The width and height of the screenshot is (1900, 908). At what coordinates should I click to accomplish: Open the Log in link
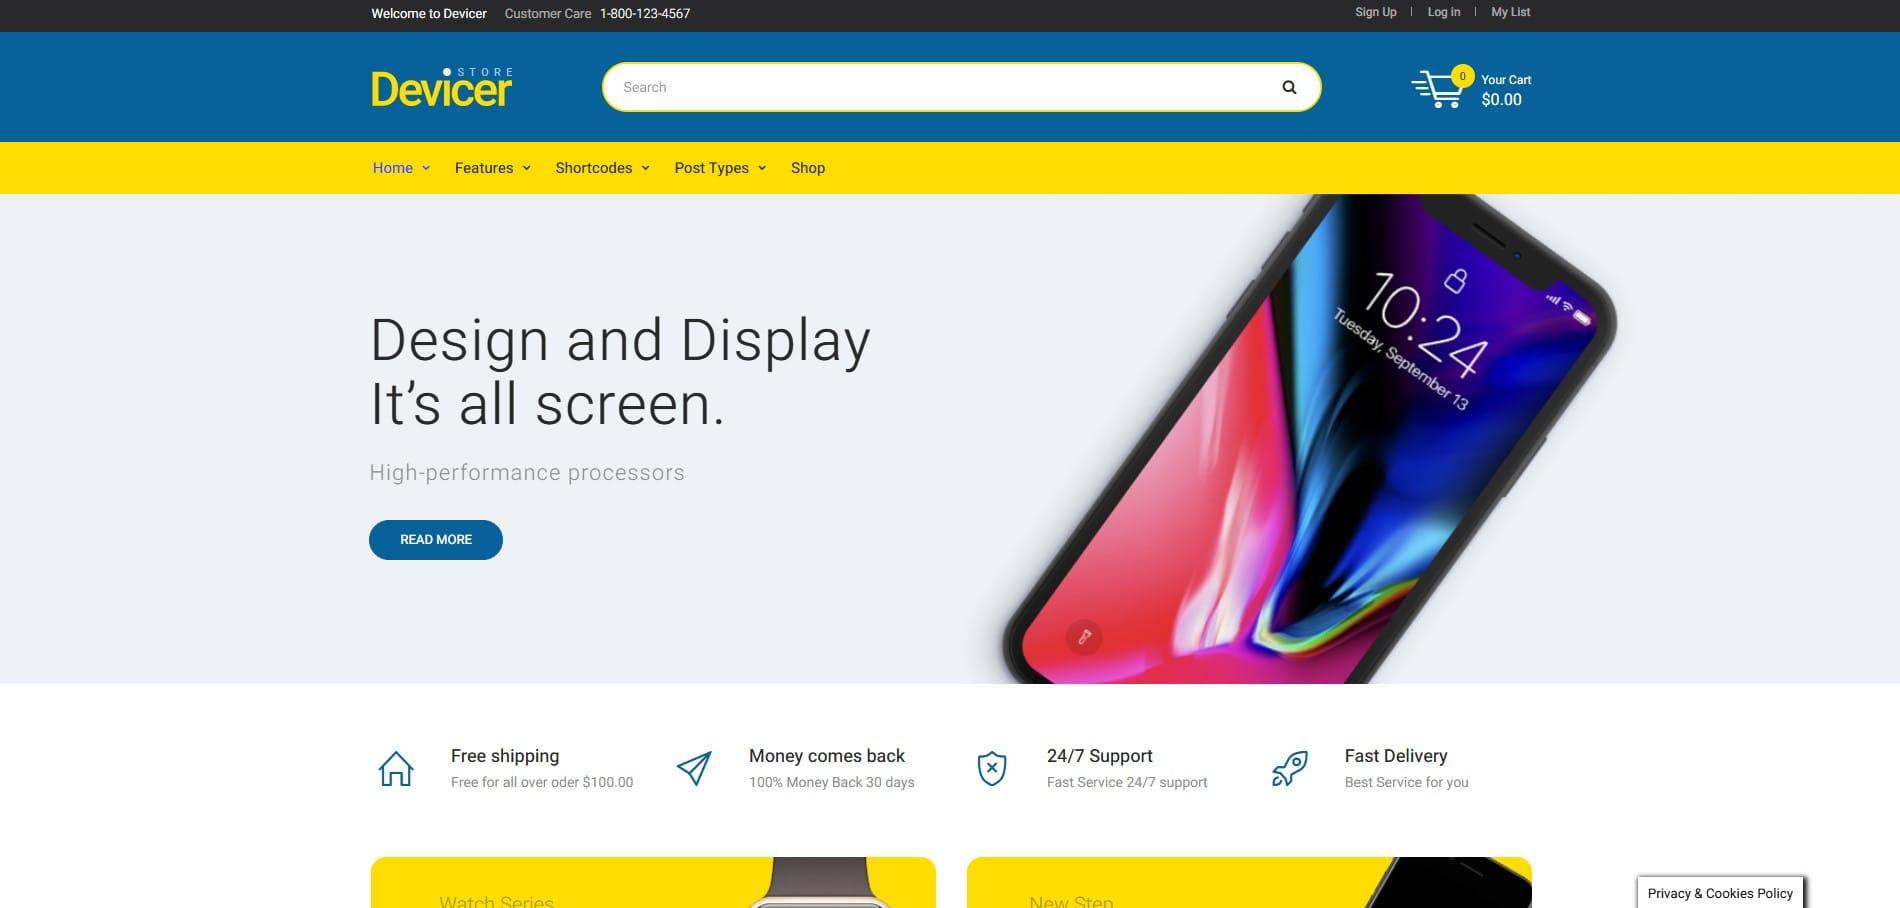click(1443, 12)
